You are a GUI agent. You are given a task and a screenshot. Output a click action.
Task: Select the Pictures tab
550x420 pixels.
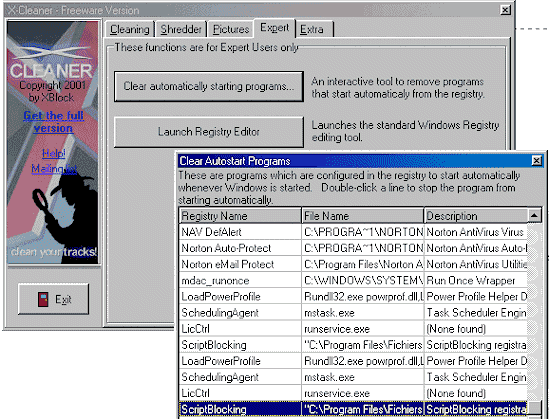tap(231, 29)
